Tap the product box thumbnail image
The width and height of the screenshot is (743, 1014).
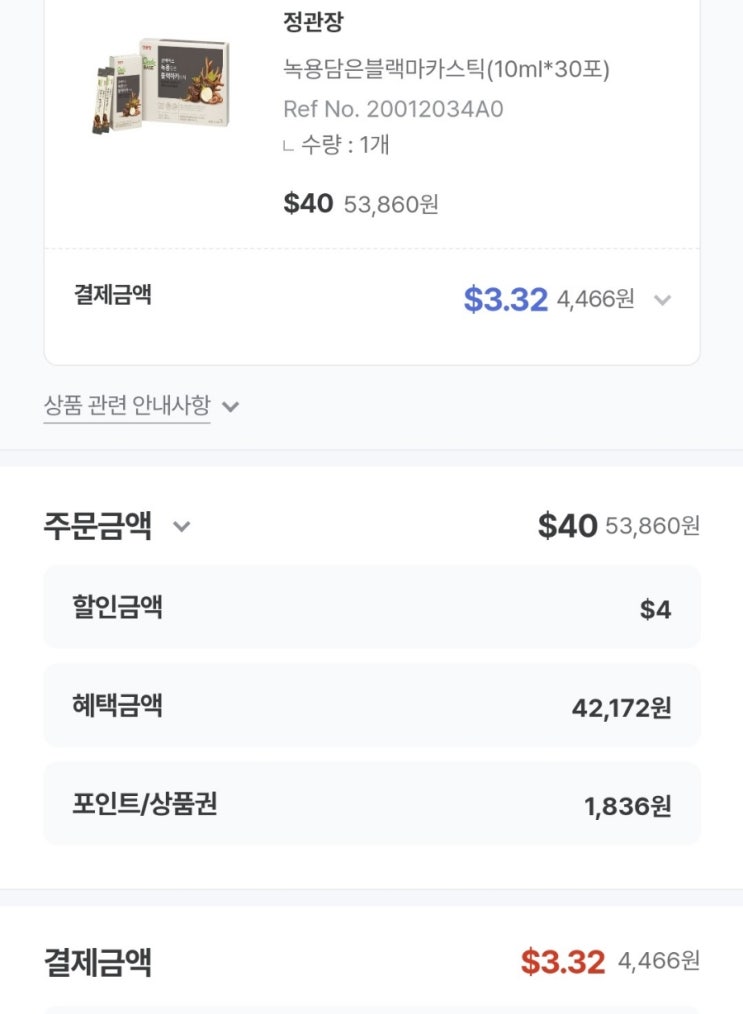click(x=160, y=86)
